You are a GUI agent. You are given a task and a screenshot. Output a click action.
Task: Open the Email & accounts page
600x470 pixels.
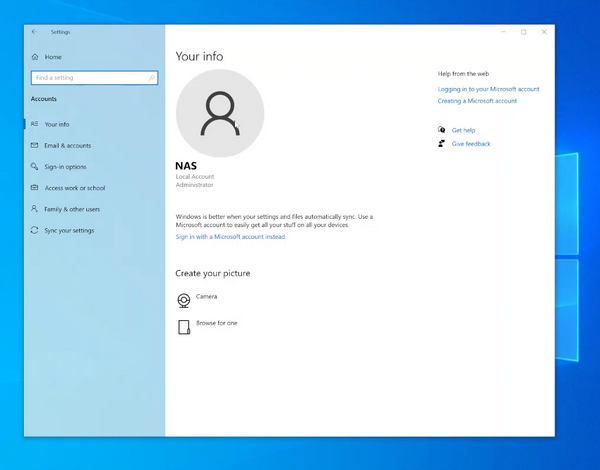(67, 146)
